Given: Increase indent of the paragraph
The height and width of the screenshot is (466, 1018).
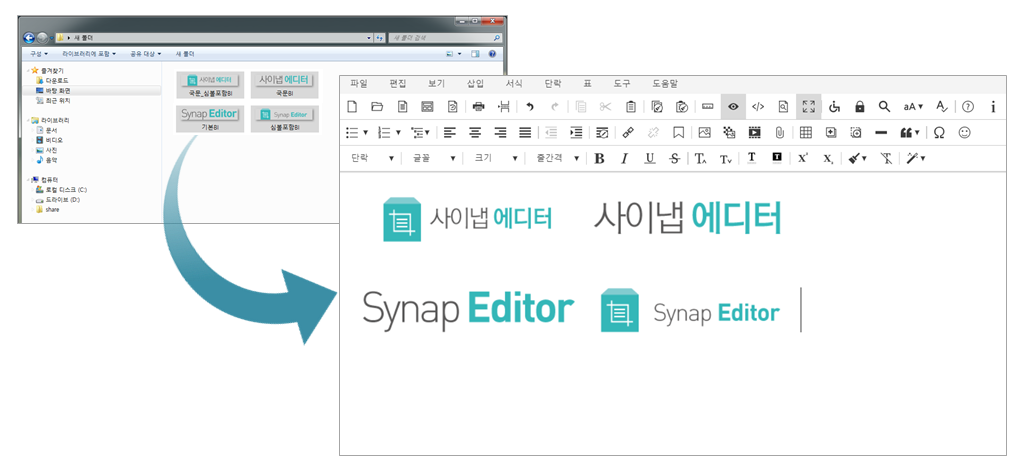Looking at the screenshot, I should 576,132.
